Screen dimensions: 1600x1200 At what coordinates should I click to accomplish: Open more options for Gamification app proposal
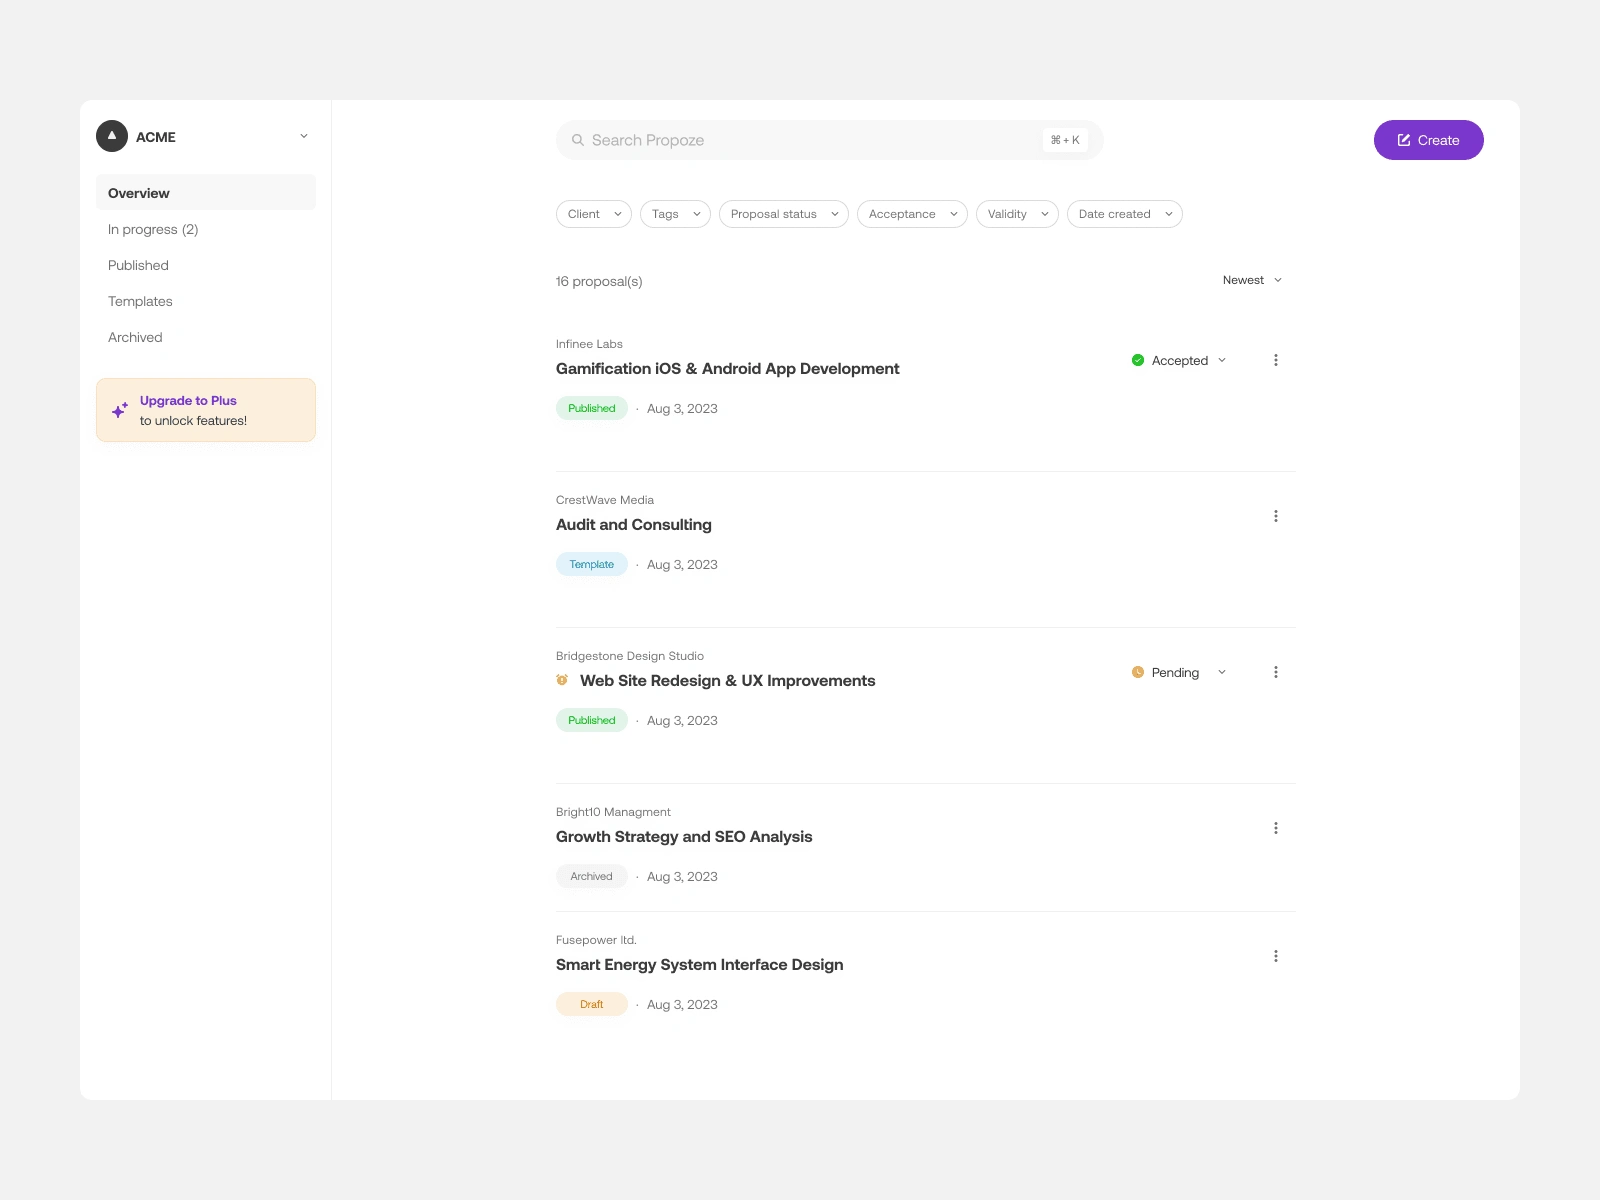1275,360
